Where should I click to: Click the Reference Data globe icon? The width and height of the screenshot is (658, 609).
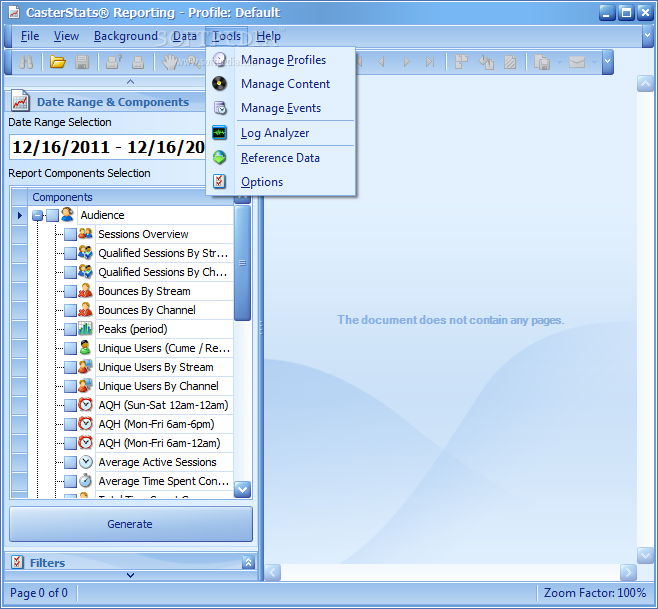(219, 157)
